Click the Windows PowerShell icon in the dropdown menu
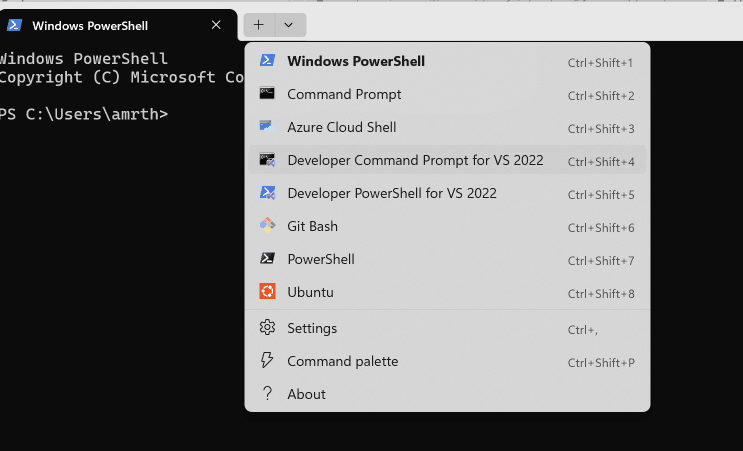Screen dimensions: 743x451 267,61
